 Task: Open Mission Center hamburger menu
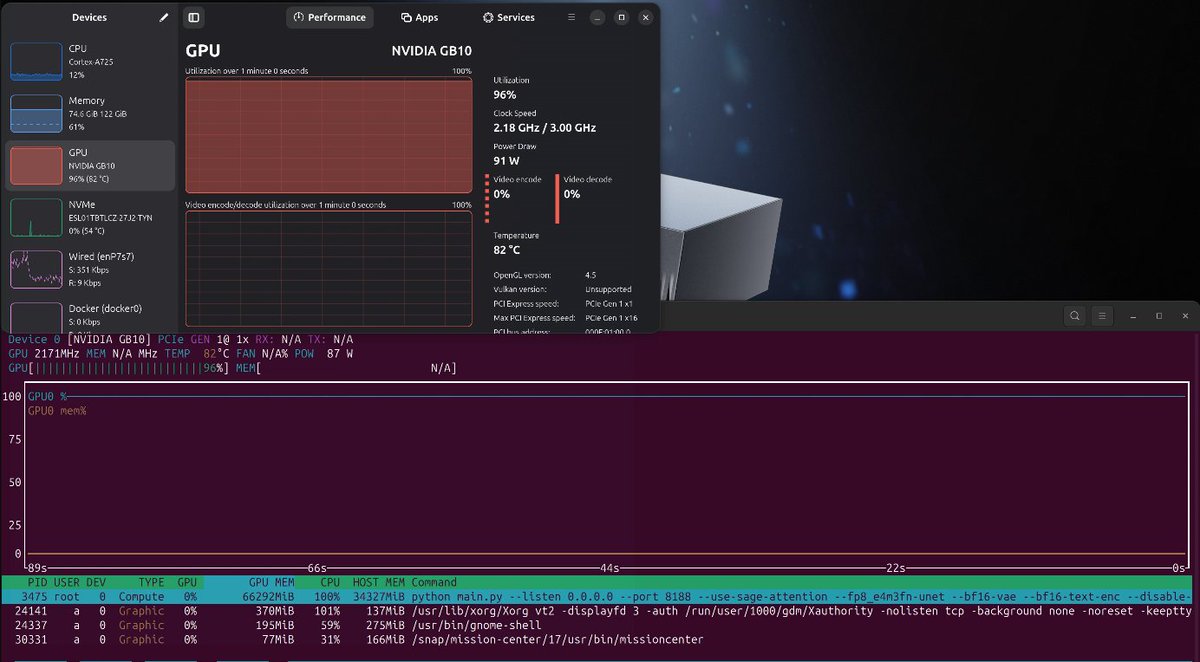pos(571,17)
